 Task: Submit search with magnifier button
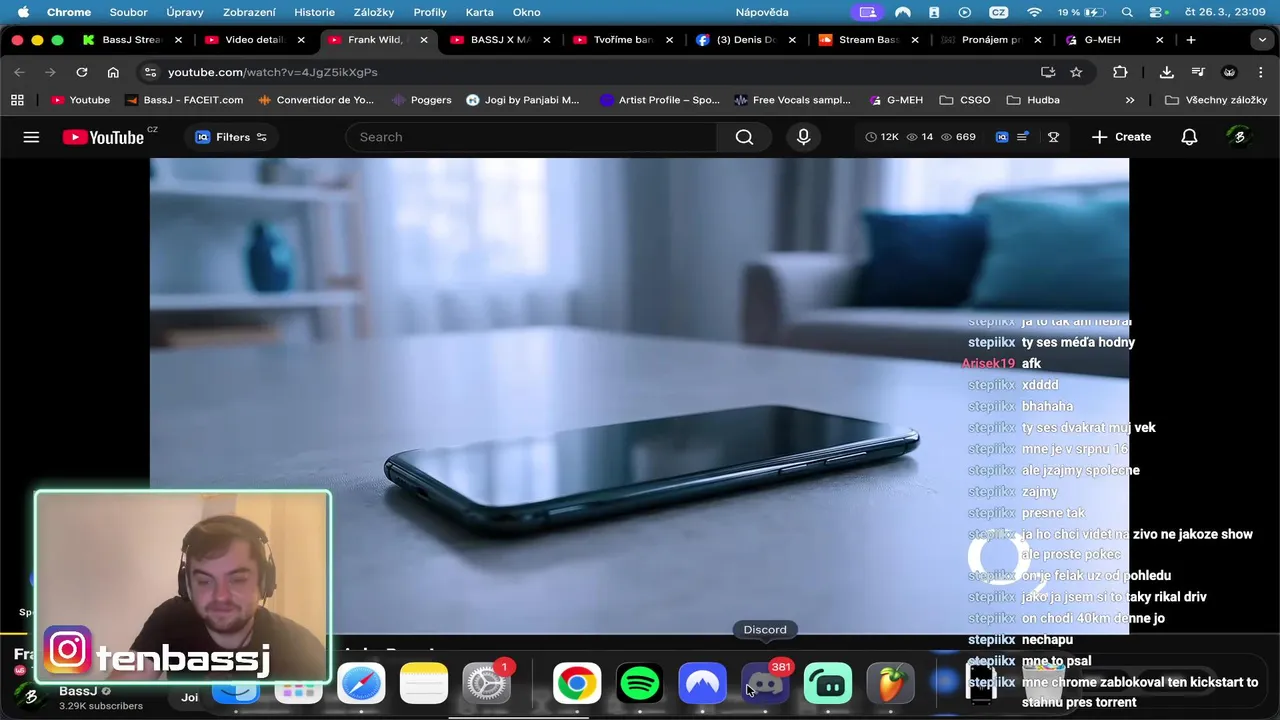[744, 137]
